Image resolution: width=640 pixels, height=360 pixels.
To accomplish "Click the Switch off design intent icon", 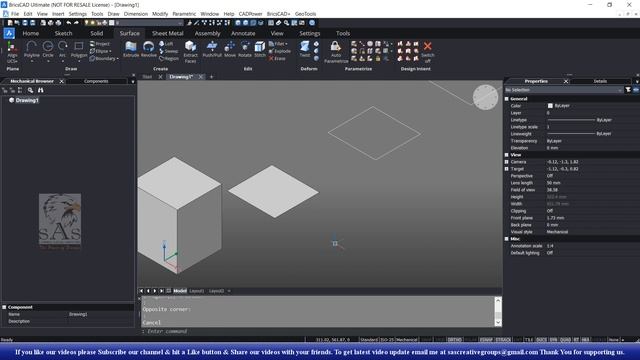I will point(427,51).
